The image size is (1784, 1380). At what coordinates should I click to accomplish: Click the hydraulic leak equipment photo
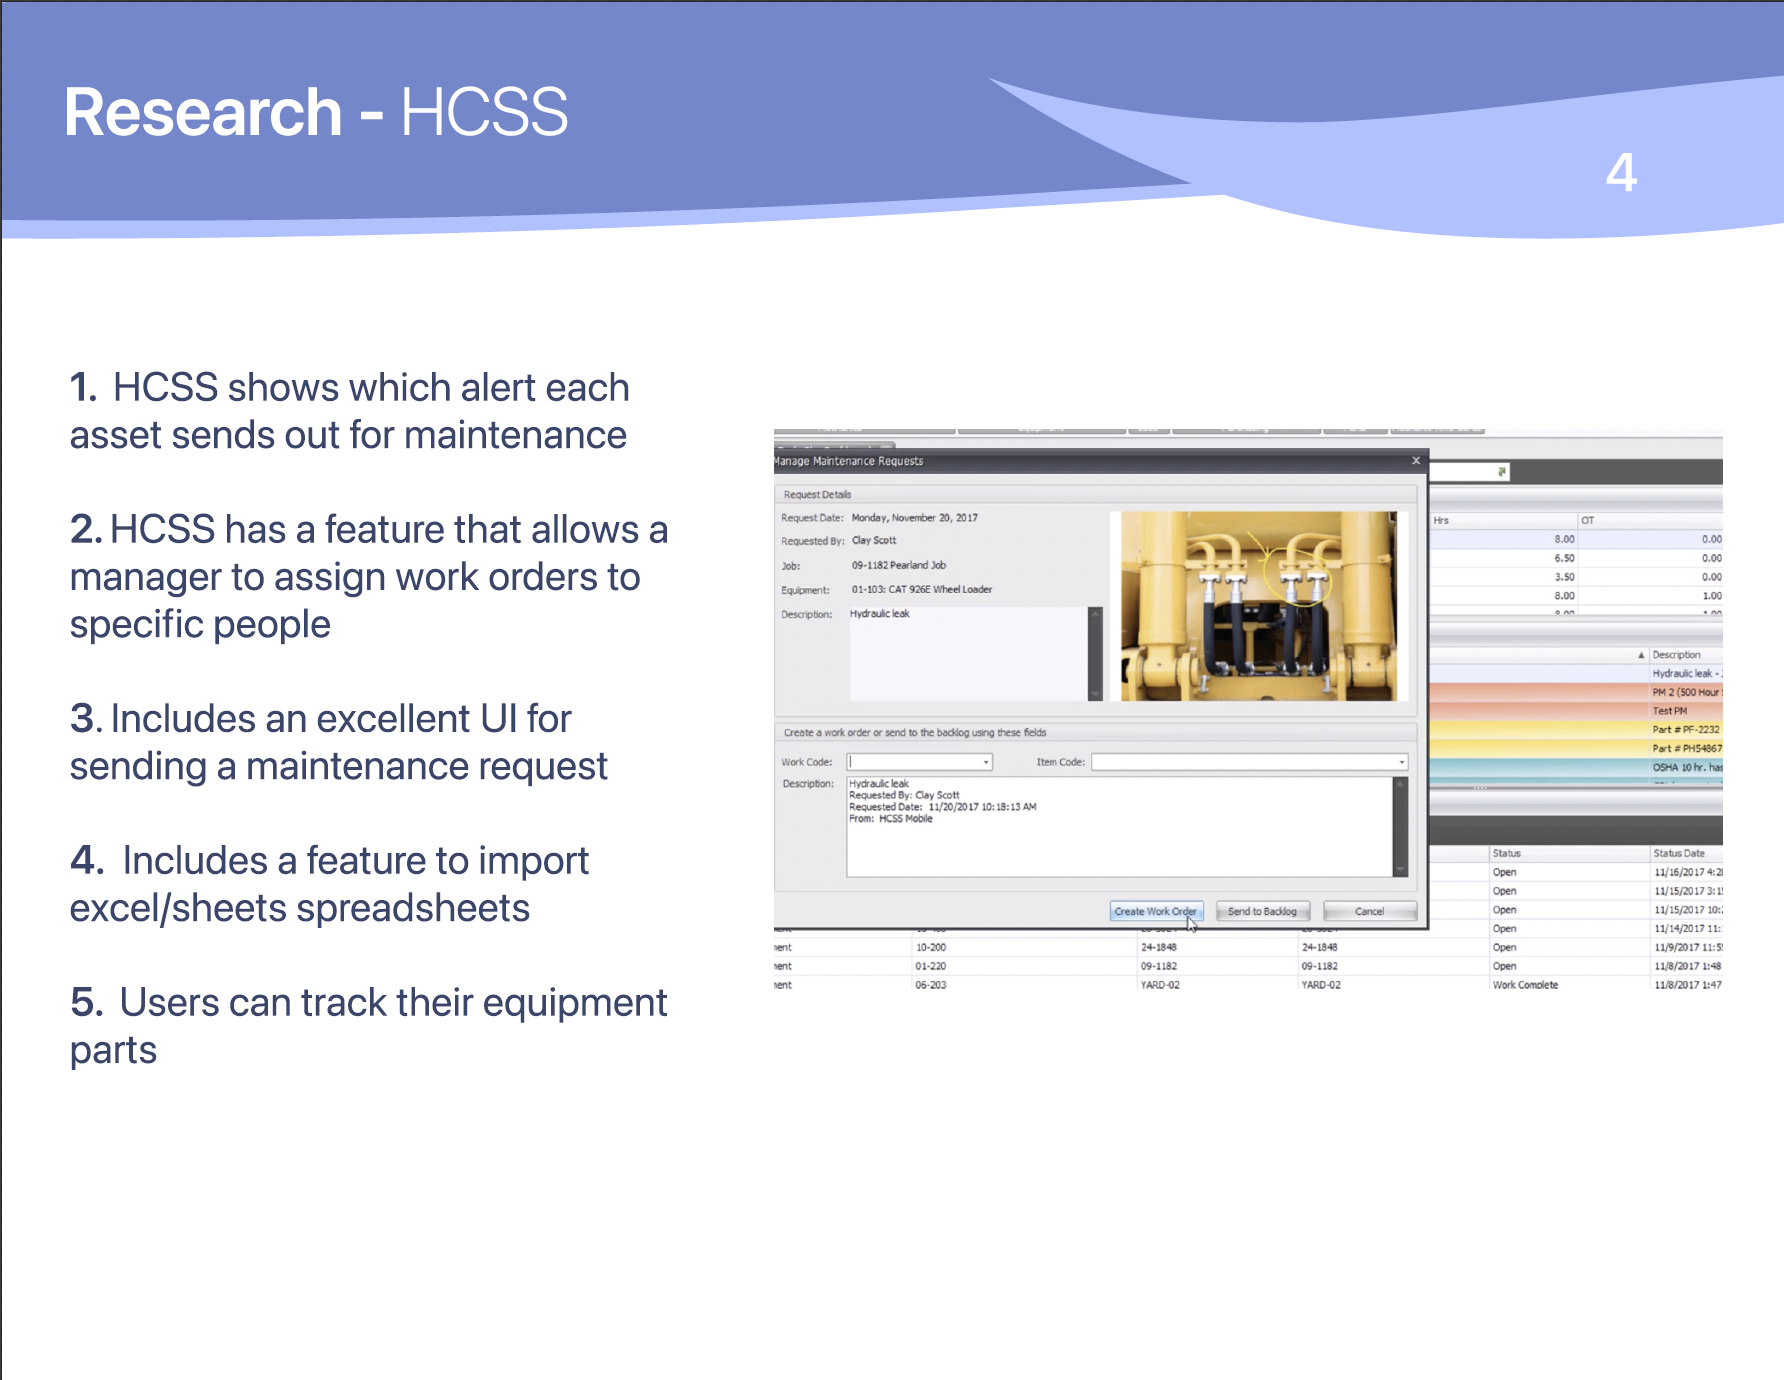click(x=1258, y=606)
